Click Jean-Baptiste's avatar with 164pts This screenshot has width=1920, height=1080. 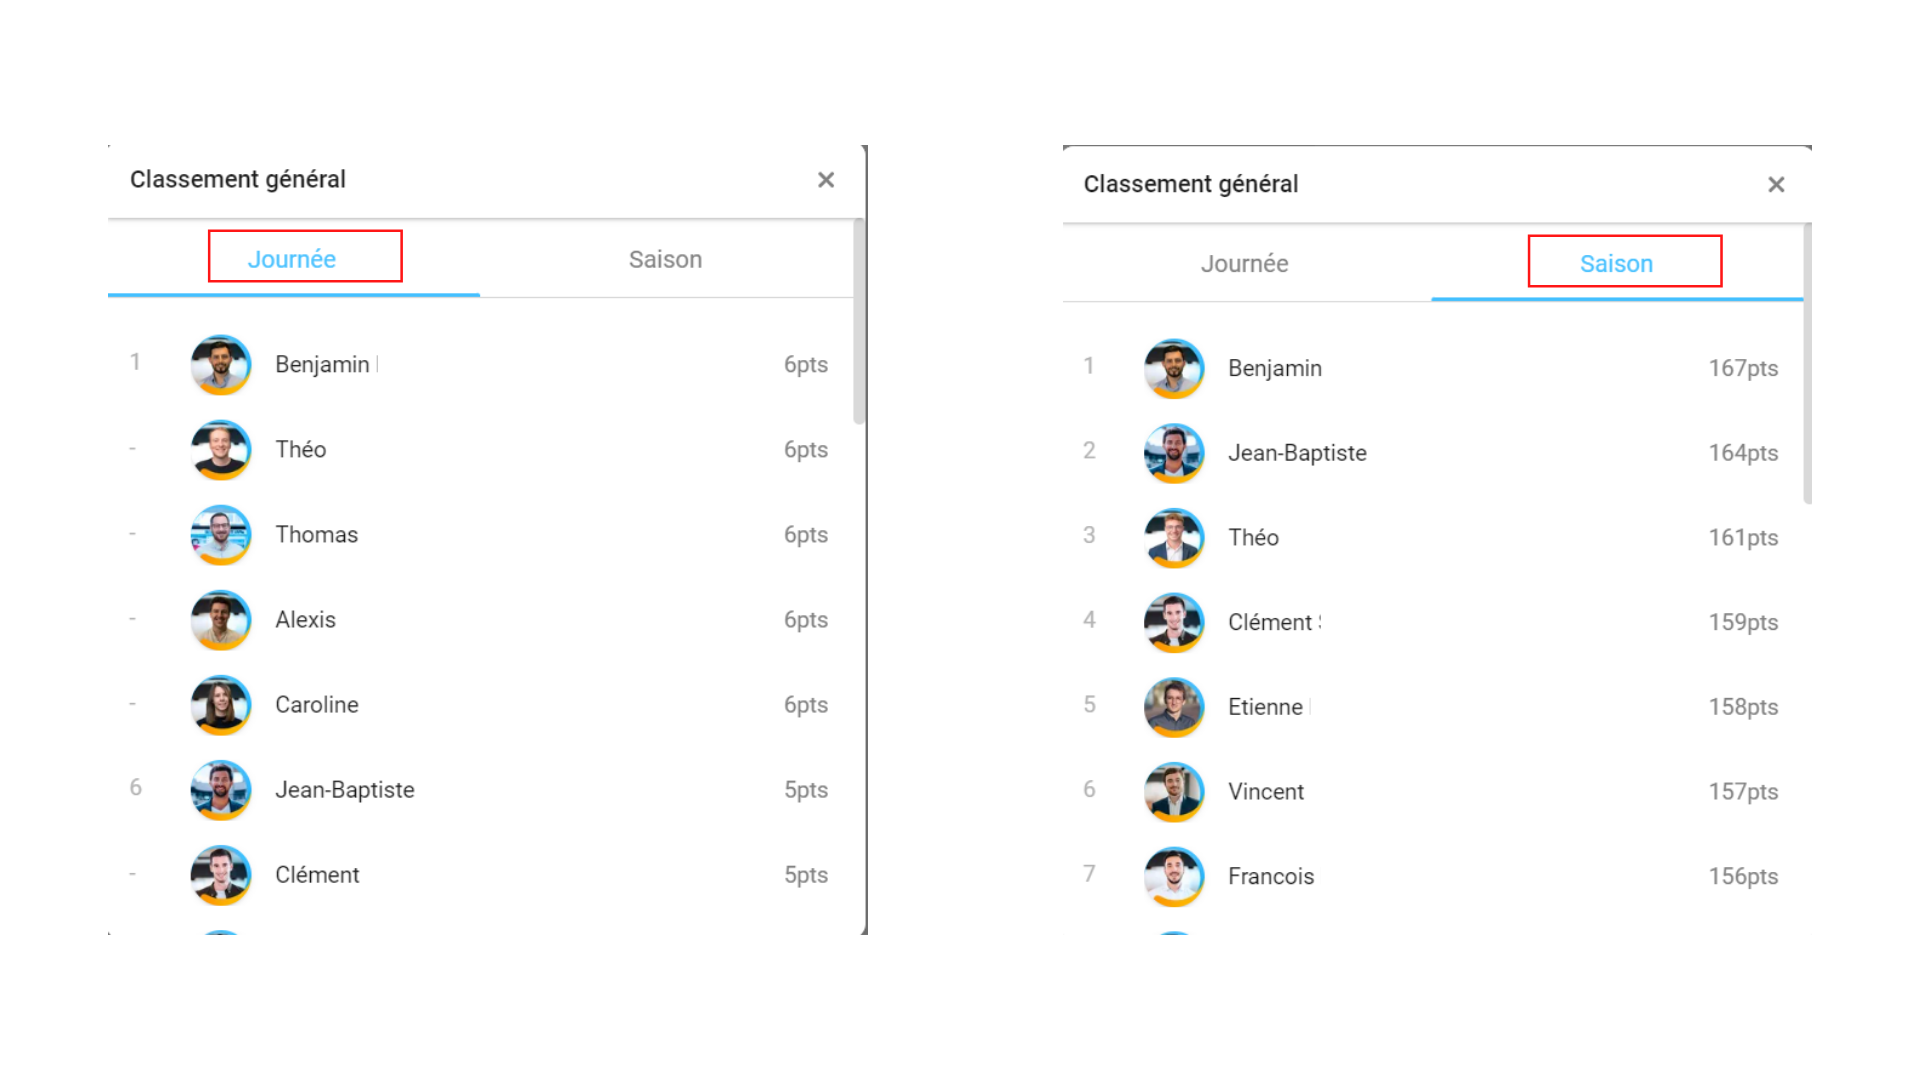point(1174,453)
